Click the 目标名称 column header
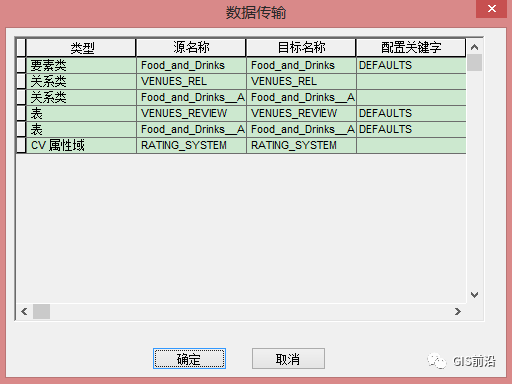This screenshot has width=512, height=384. click(301, 48)
